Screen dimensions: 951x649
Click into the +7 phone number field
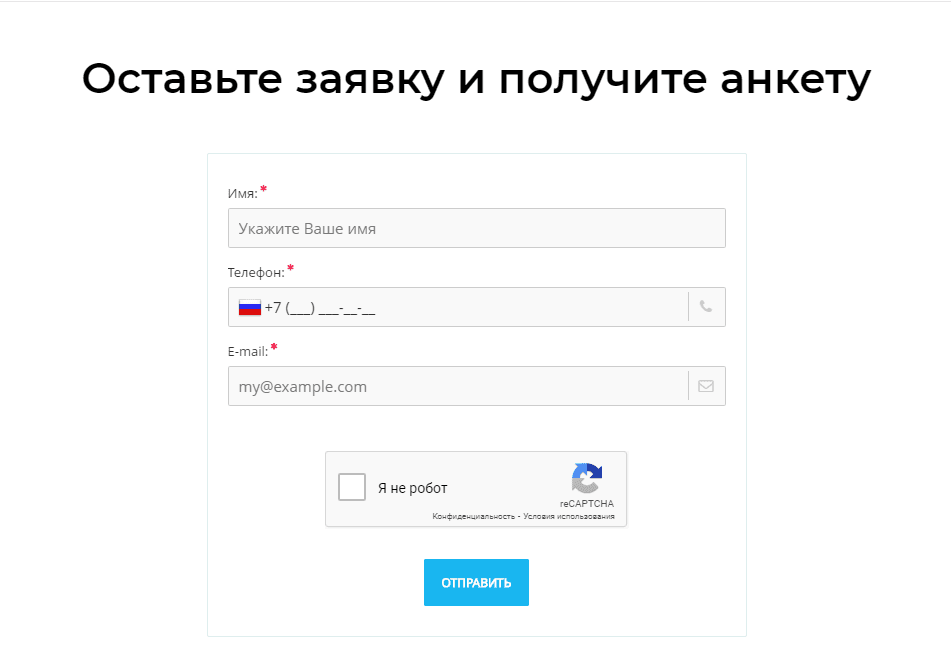pos(470,307)
